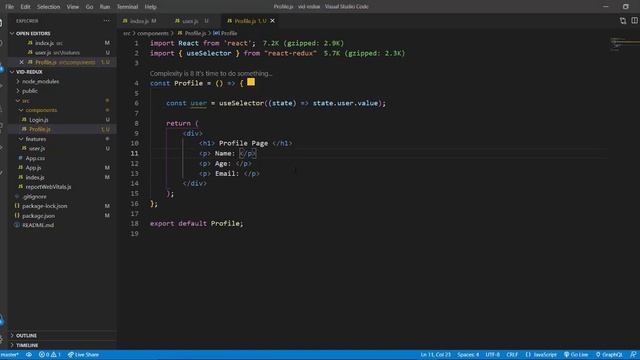Expand the public folder
The height and width of the screenshot is (360, 640).
(x=30, y=91)
